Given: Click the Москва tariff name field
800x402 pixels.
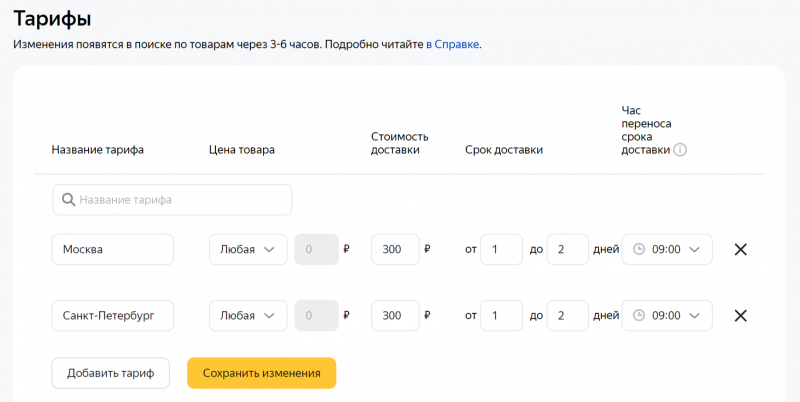Looking at the screenshot, I should tap(112, 250).
